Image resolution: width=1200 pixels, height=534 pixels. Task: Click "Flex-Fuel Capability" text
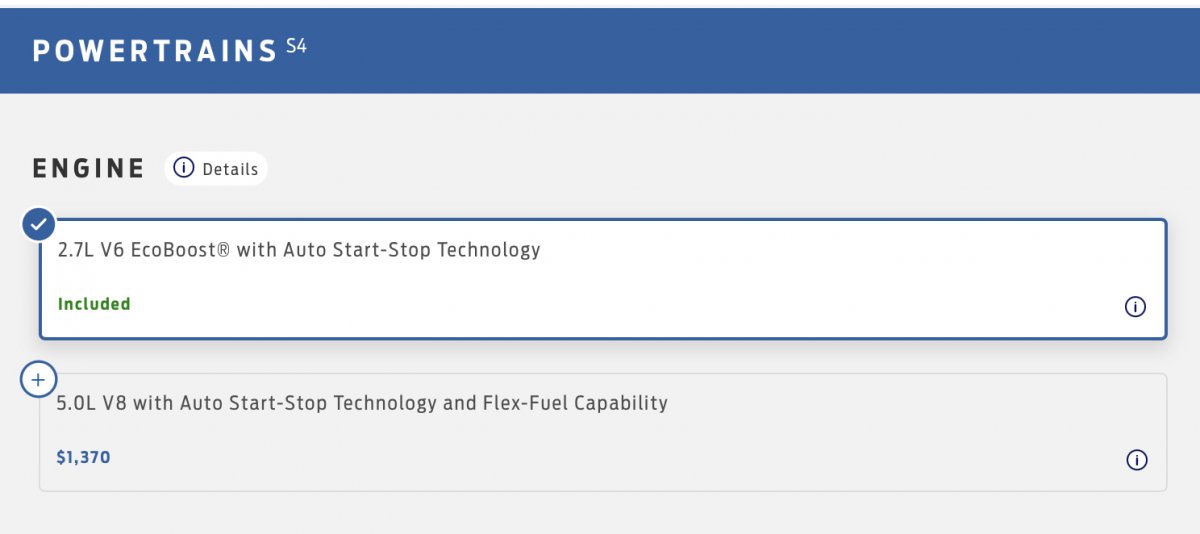click(575, 403)
